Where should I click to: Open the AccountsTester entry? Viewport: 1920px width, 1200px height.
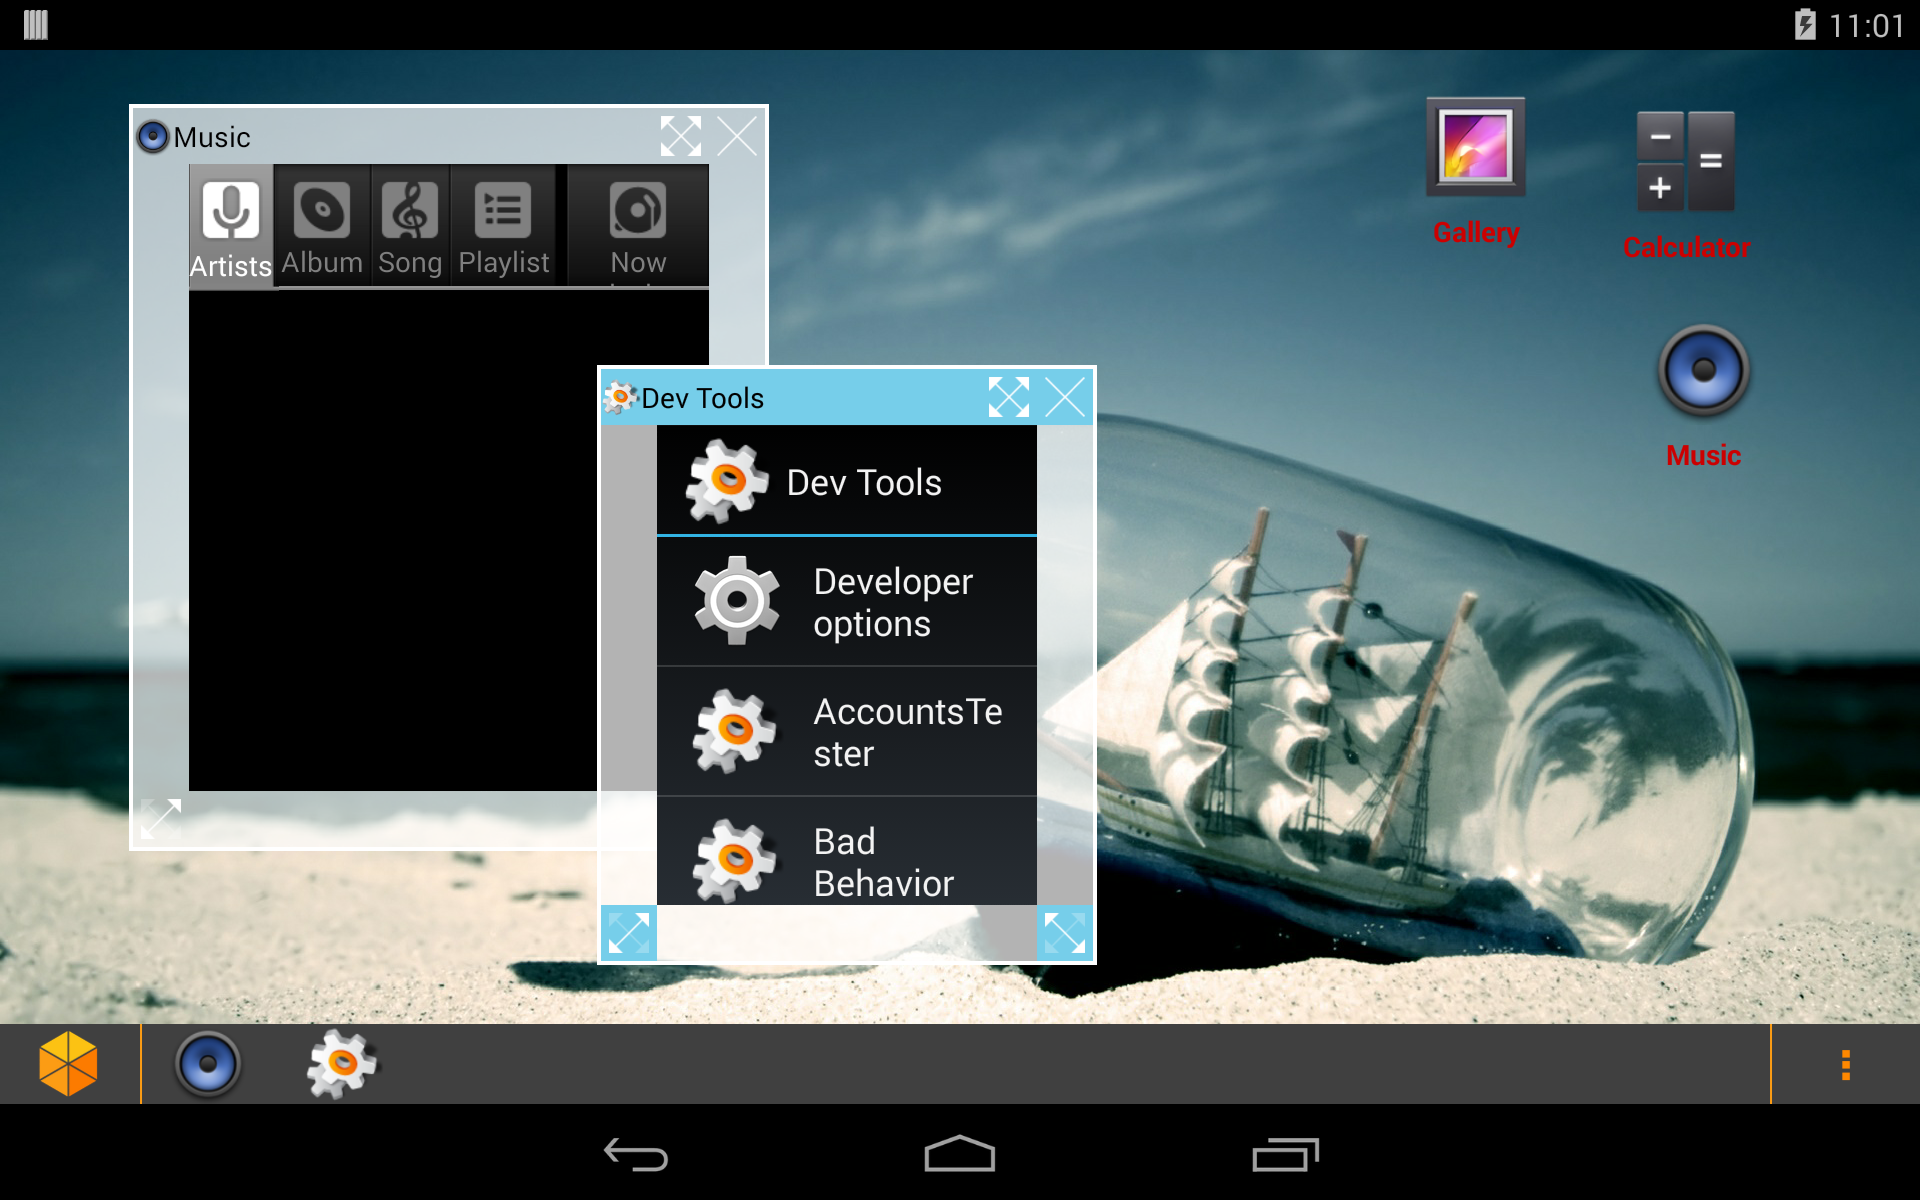click(846, 732)
